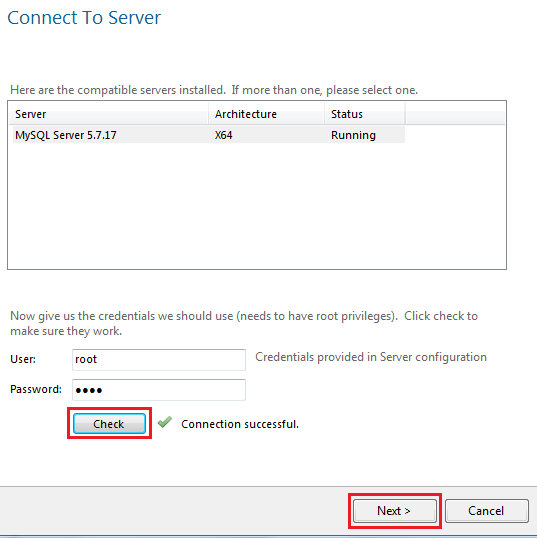The width and height of the screenshot is (537, 538).
Task: Click the Check button to test credentials
Action: (x=109, y=423)
